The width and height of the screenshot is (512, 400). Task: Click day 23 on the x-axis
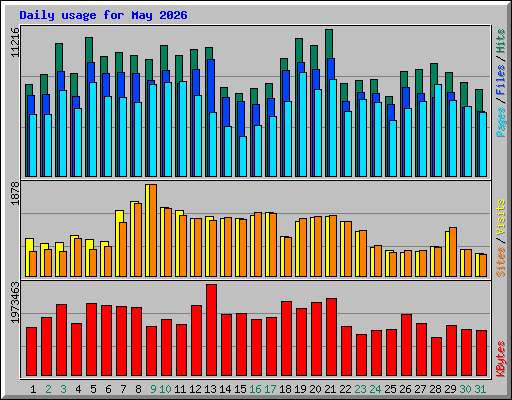point(360,389)
